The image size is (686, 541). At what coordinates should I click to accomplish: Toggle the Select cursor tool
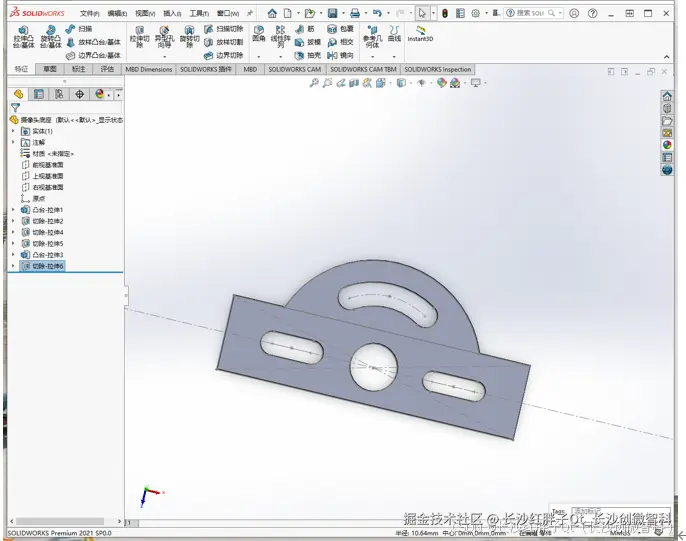pos(422,14)
